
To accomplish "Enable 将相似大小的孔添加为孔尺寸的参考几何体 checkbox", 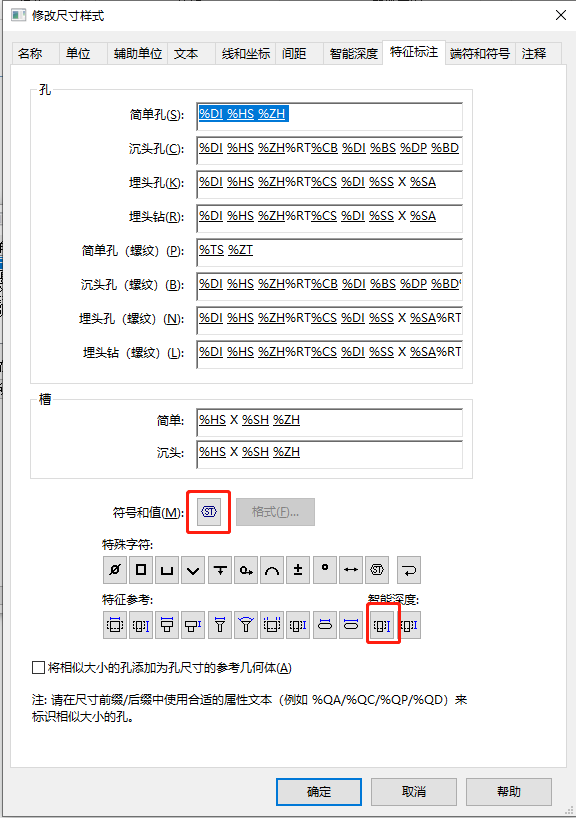I will point(39,668).
